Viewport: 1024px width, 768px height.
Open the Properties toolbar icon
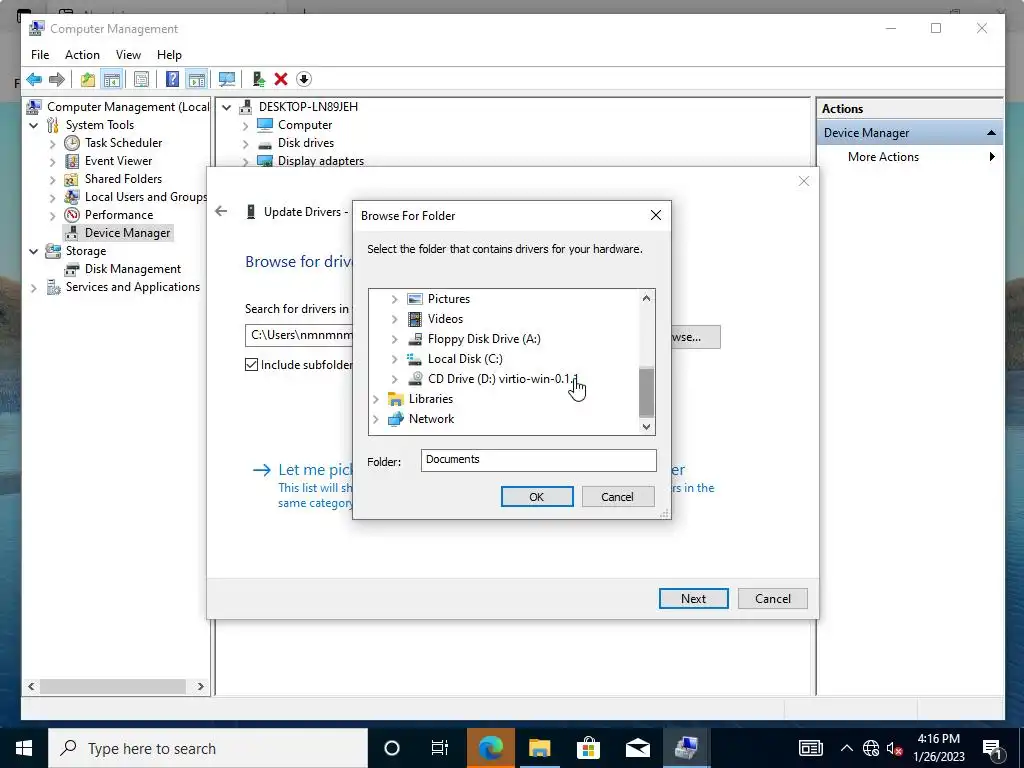pyautogui.click(x=141, y=80)
